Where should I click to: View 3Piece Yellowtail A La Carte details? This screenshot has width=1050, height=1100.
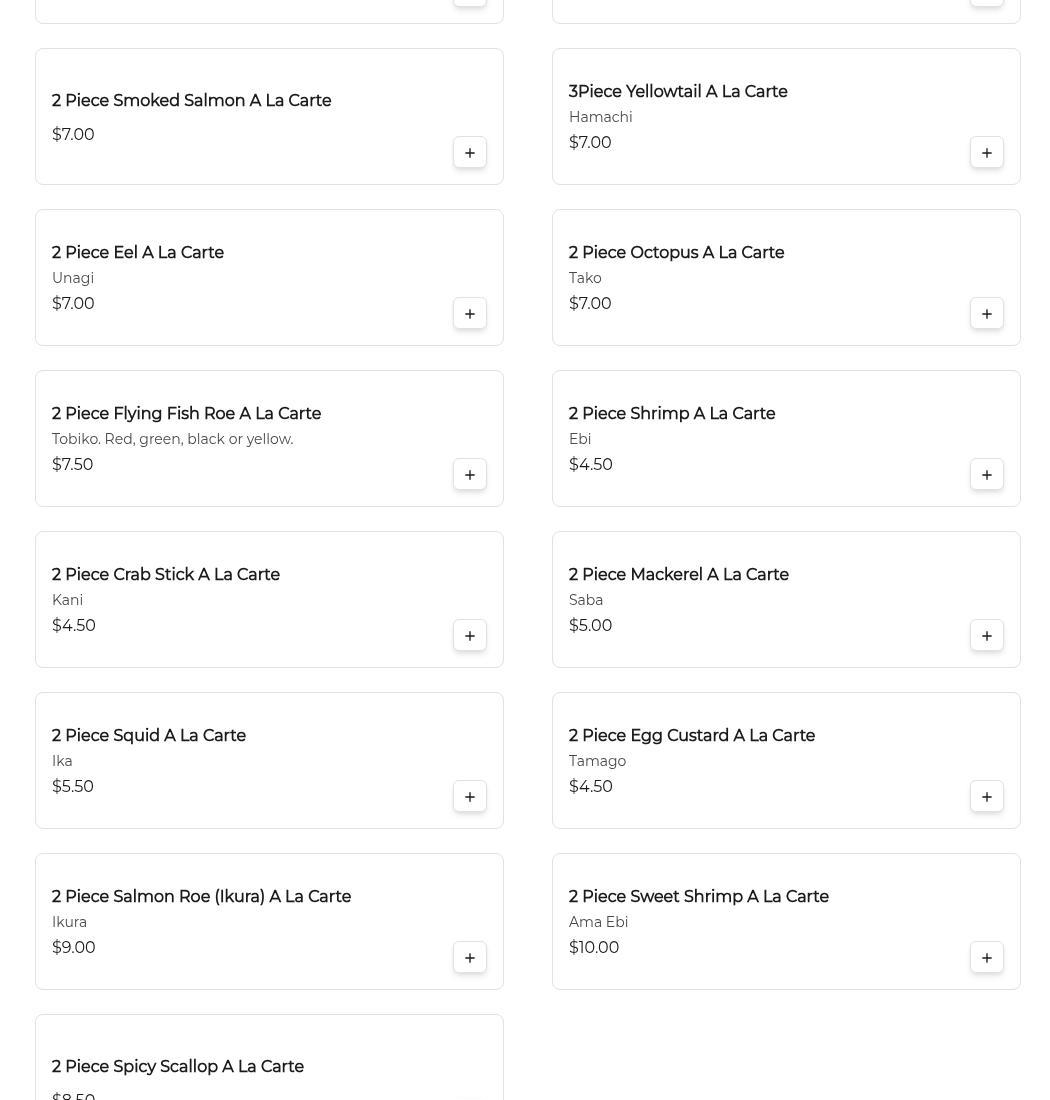coord(678,91)
